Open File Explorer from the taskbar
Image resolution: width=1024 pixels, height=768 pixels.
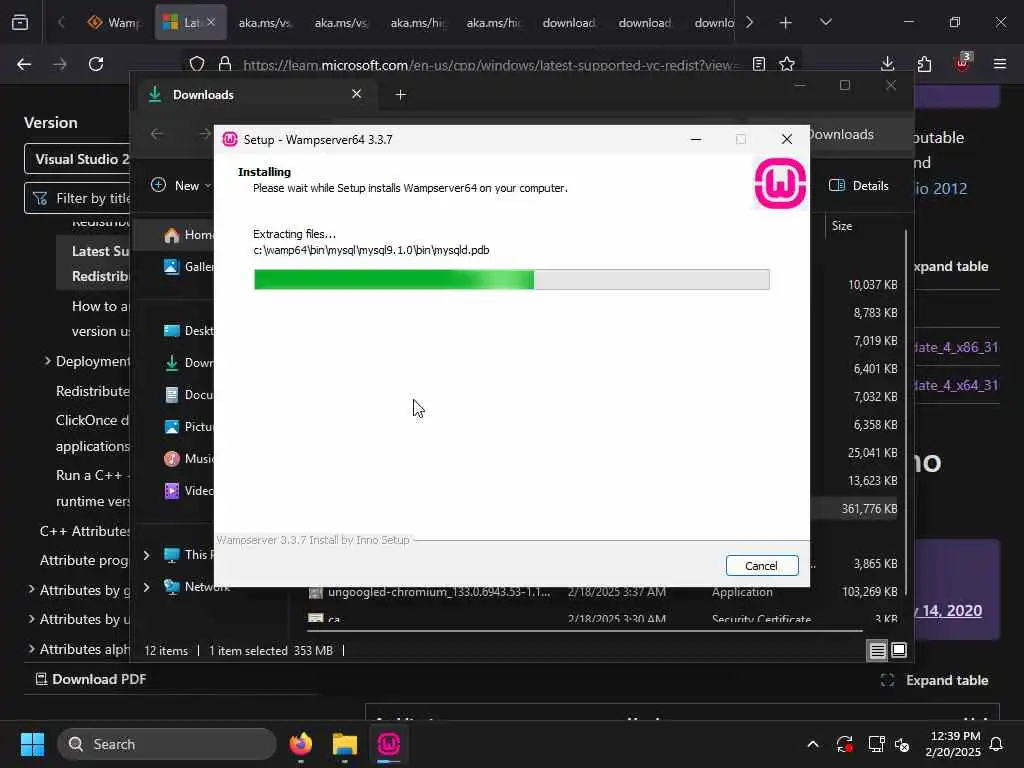click(345, 744)
